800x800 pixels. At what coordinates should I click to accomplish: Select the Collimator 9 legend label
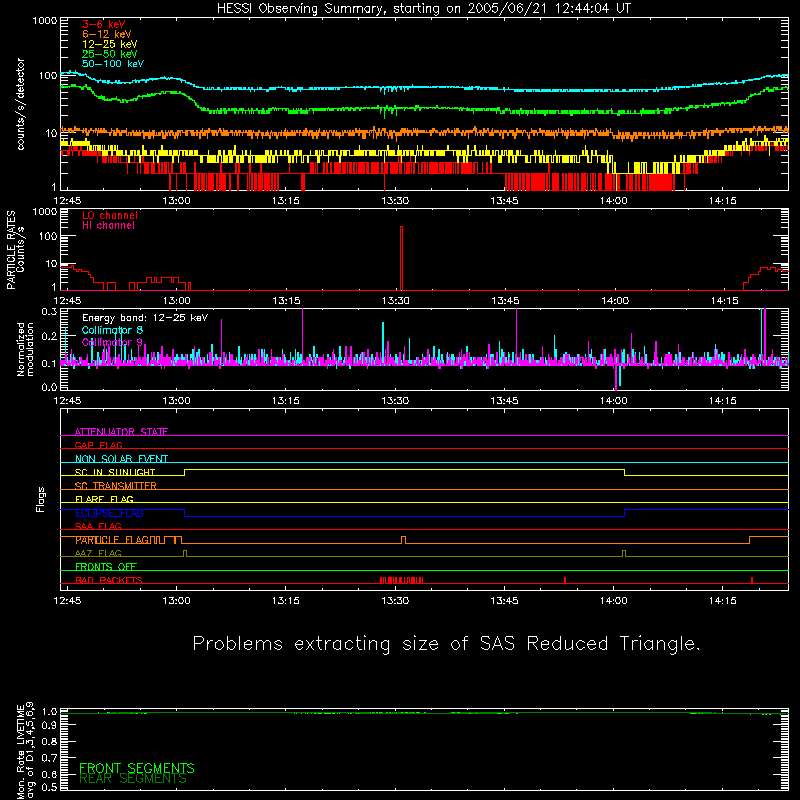(112, 342)
